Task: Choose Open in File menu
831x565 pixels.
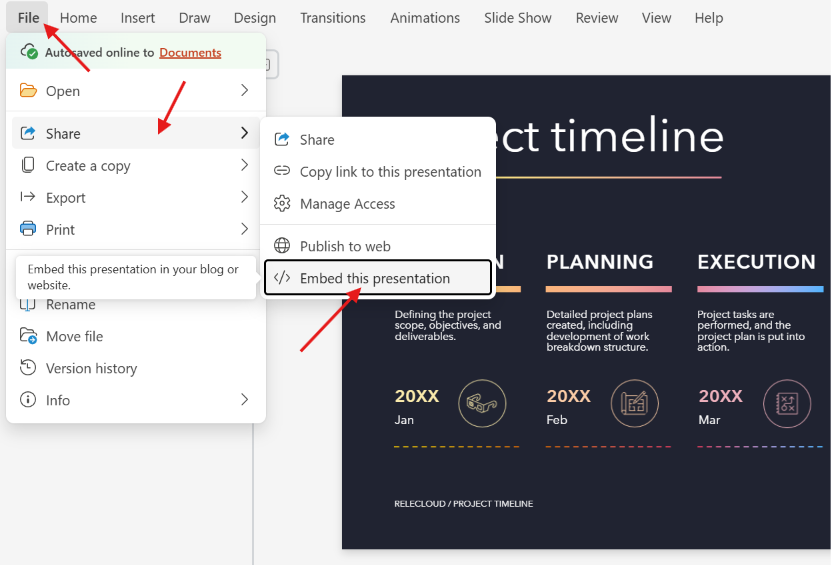Action: point(135,91)
